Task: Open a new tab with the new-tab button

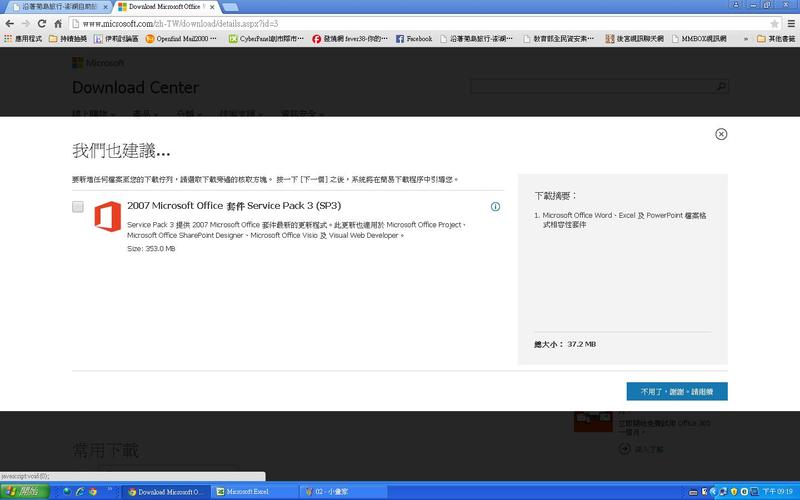Action: click(230, 7)
